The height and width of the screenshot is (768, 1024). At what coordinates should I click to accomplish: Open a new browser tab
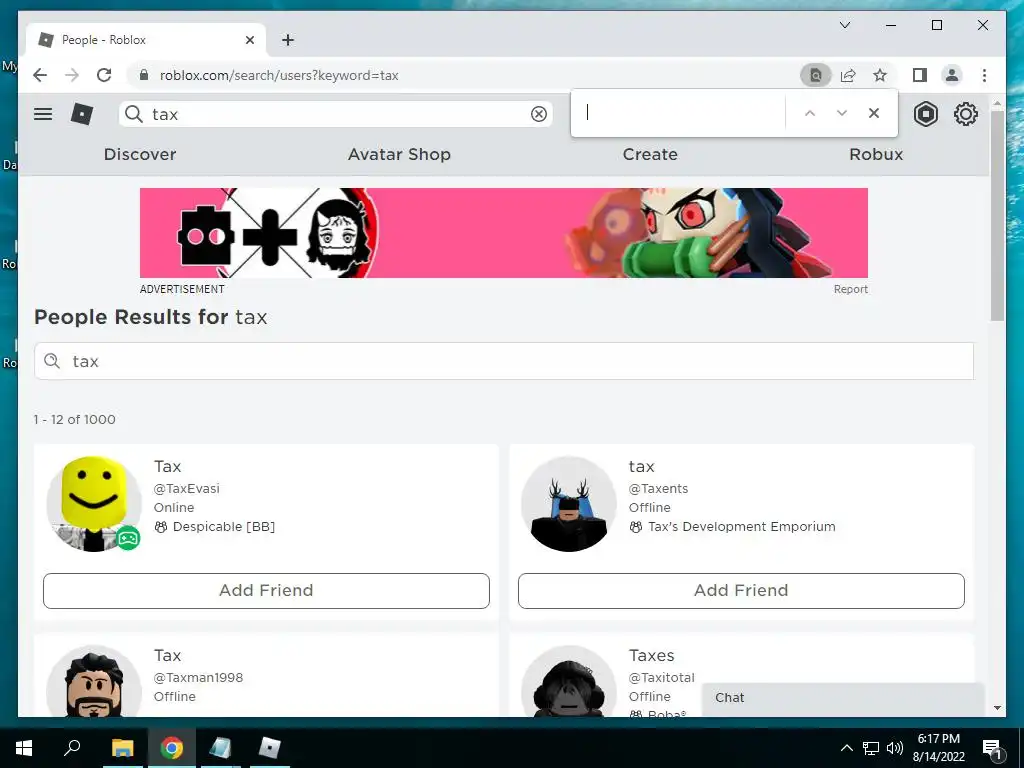(287, 40)
